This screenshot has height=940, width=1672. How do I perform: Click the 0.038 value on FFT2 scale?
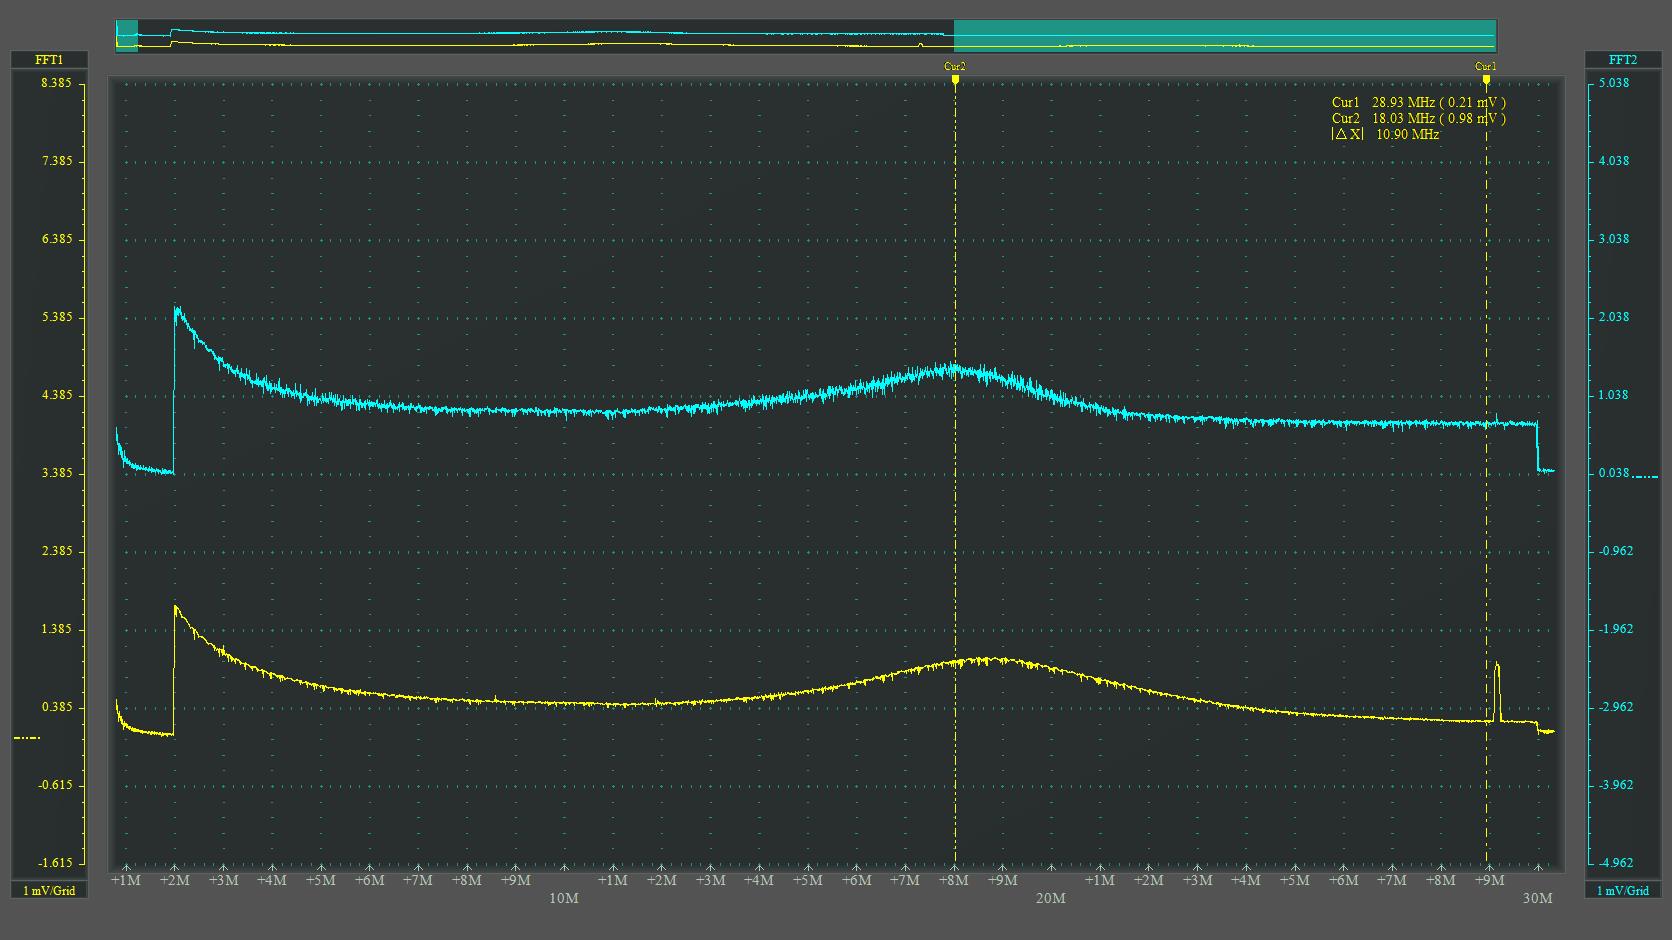(1614, 473)
